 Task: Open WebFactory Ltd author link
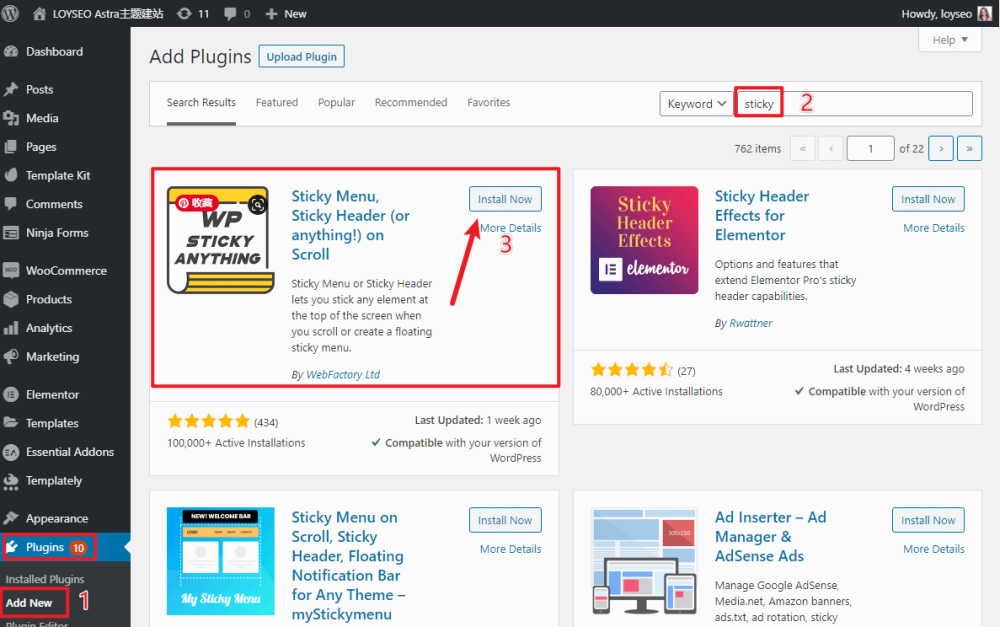343,374
